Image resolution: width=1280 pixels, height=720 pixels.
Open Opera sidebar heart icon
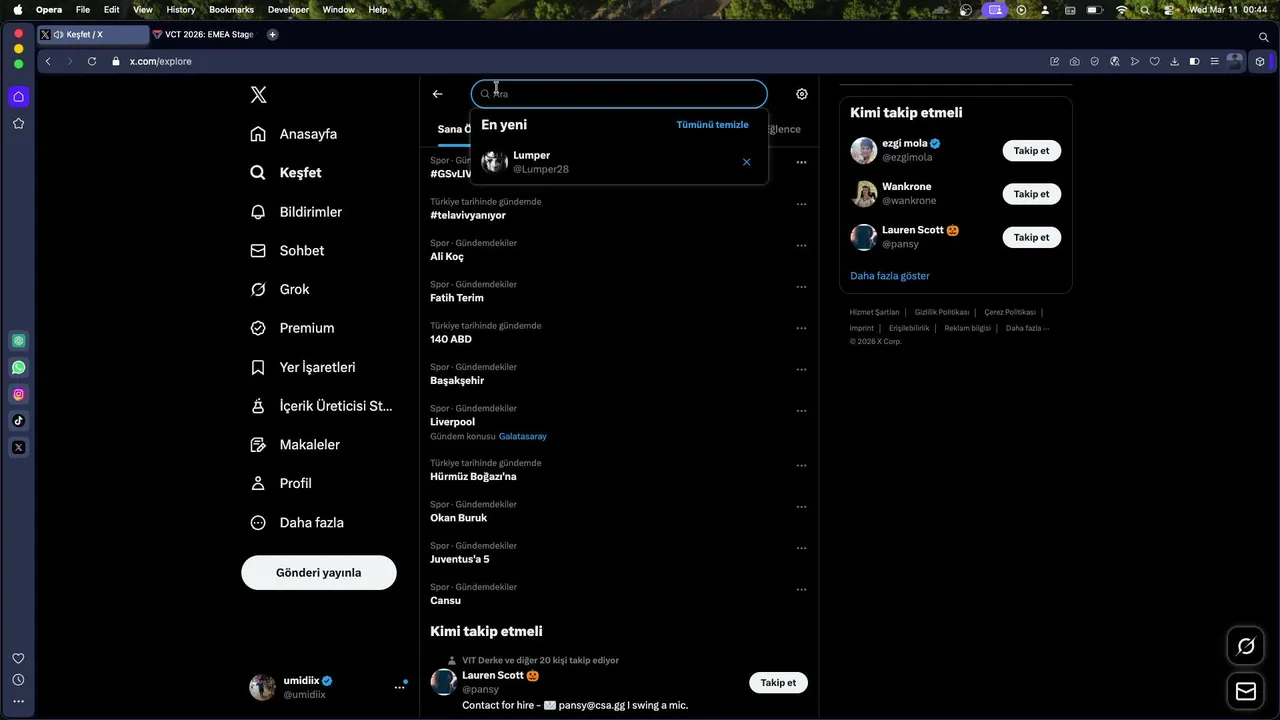click(18, 658)
